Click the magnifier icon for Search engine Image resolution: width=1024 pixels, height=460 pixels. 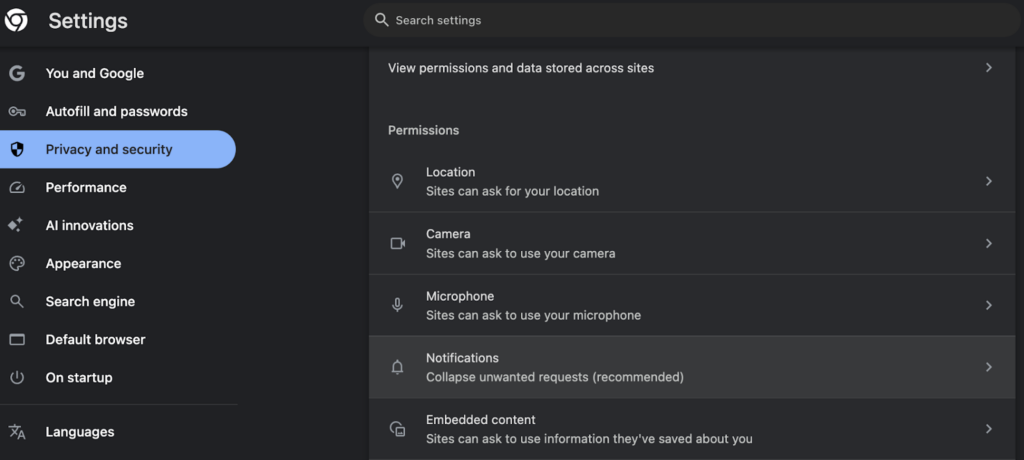pos(17,302)
